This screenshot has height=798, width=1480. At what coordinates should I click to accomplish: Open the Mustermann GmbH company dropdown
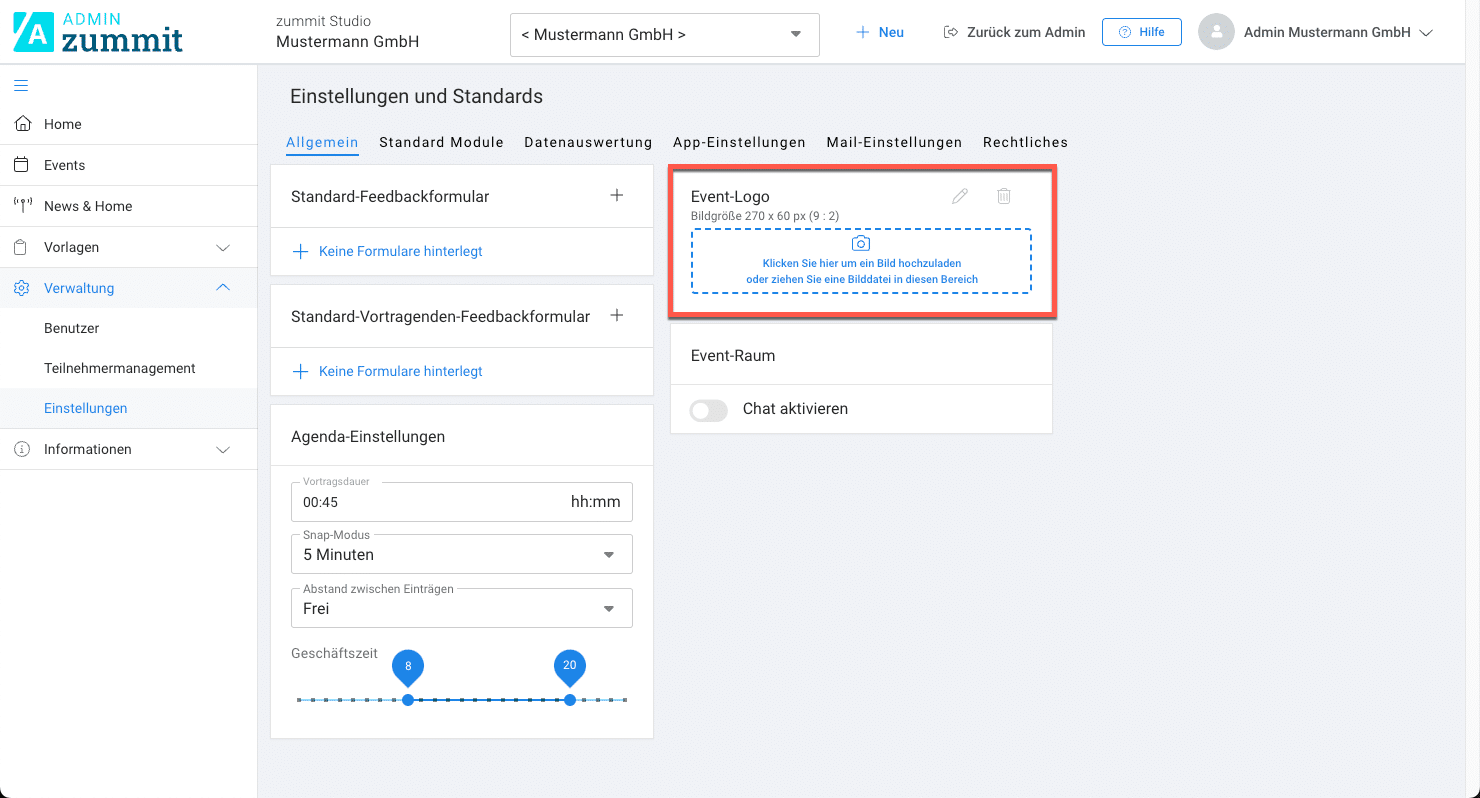point(664,35)
